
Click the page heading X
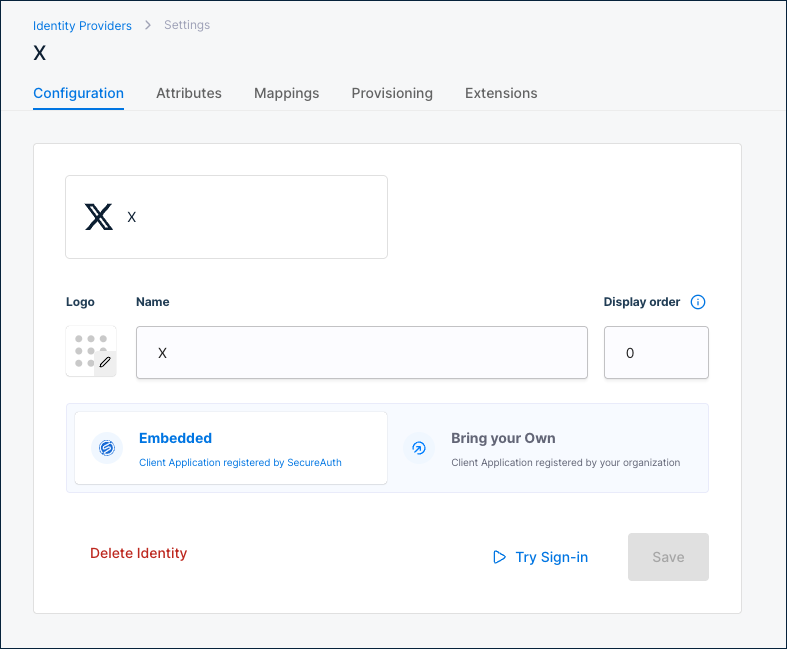pos(40,53)
